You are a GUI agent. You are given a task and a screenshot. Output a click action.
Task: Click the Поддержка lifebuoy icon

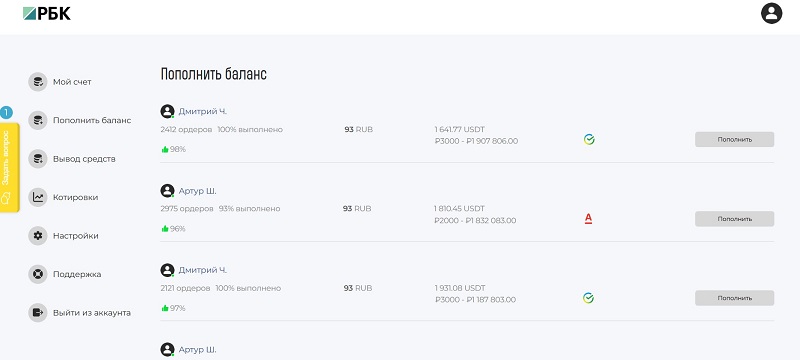click(38, 274)
